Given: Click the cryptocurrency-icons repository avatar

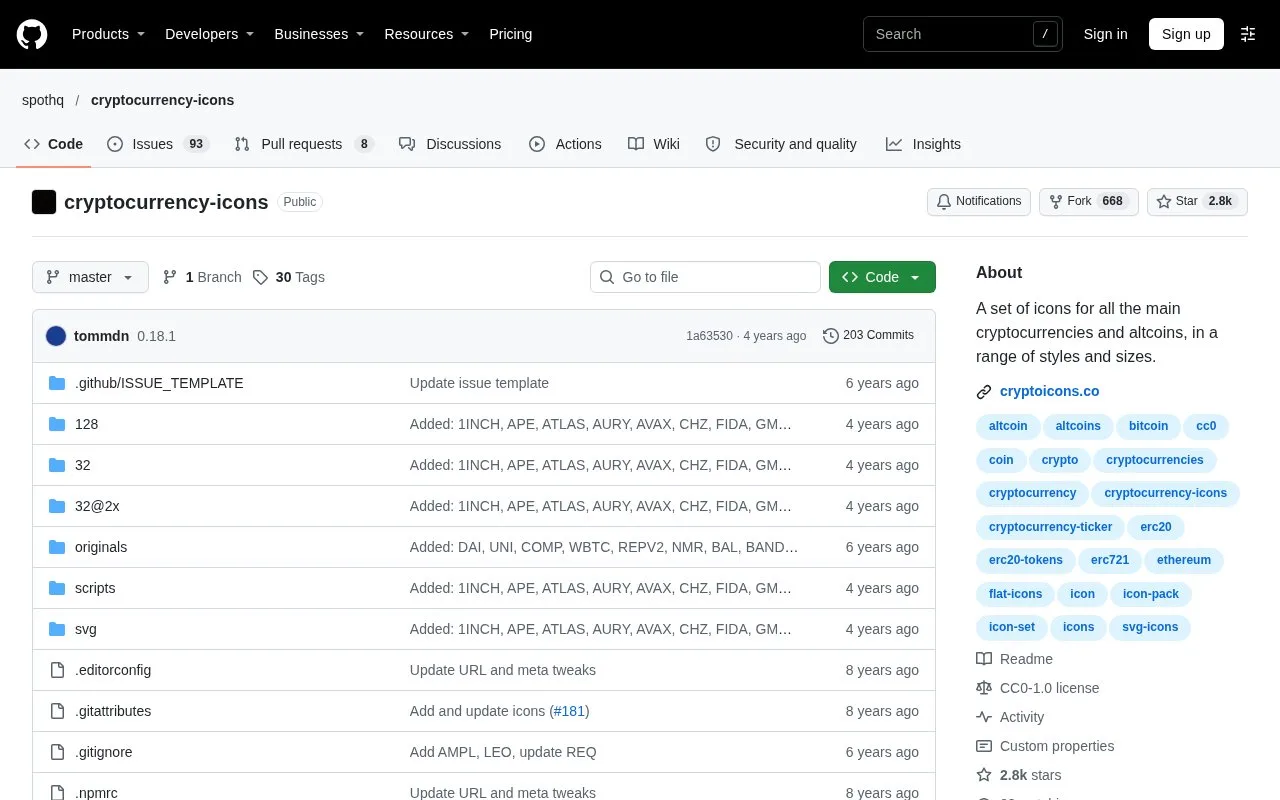Looking at the screenshot, I should (44, 202).
